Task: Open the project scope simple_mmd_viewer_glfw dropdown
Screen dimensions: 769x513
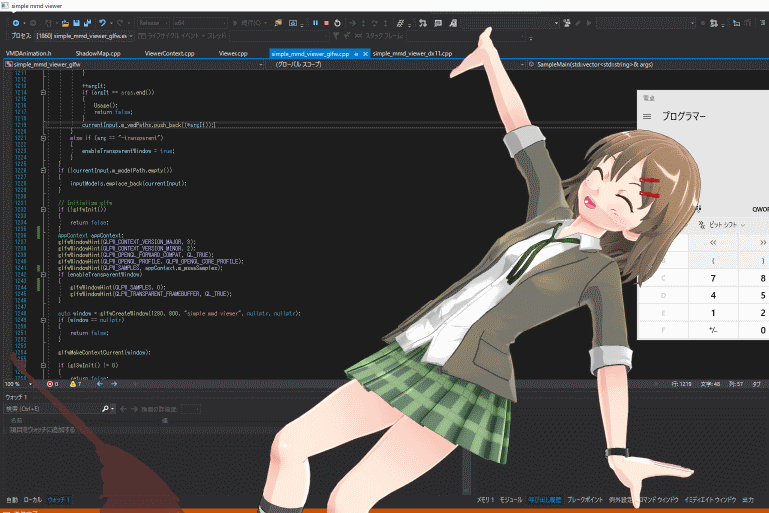Action: pyautogui.click(x=133, y=64)
